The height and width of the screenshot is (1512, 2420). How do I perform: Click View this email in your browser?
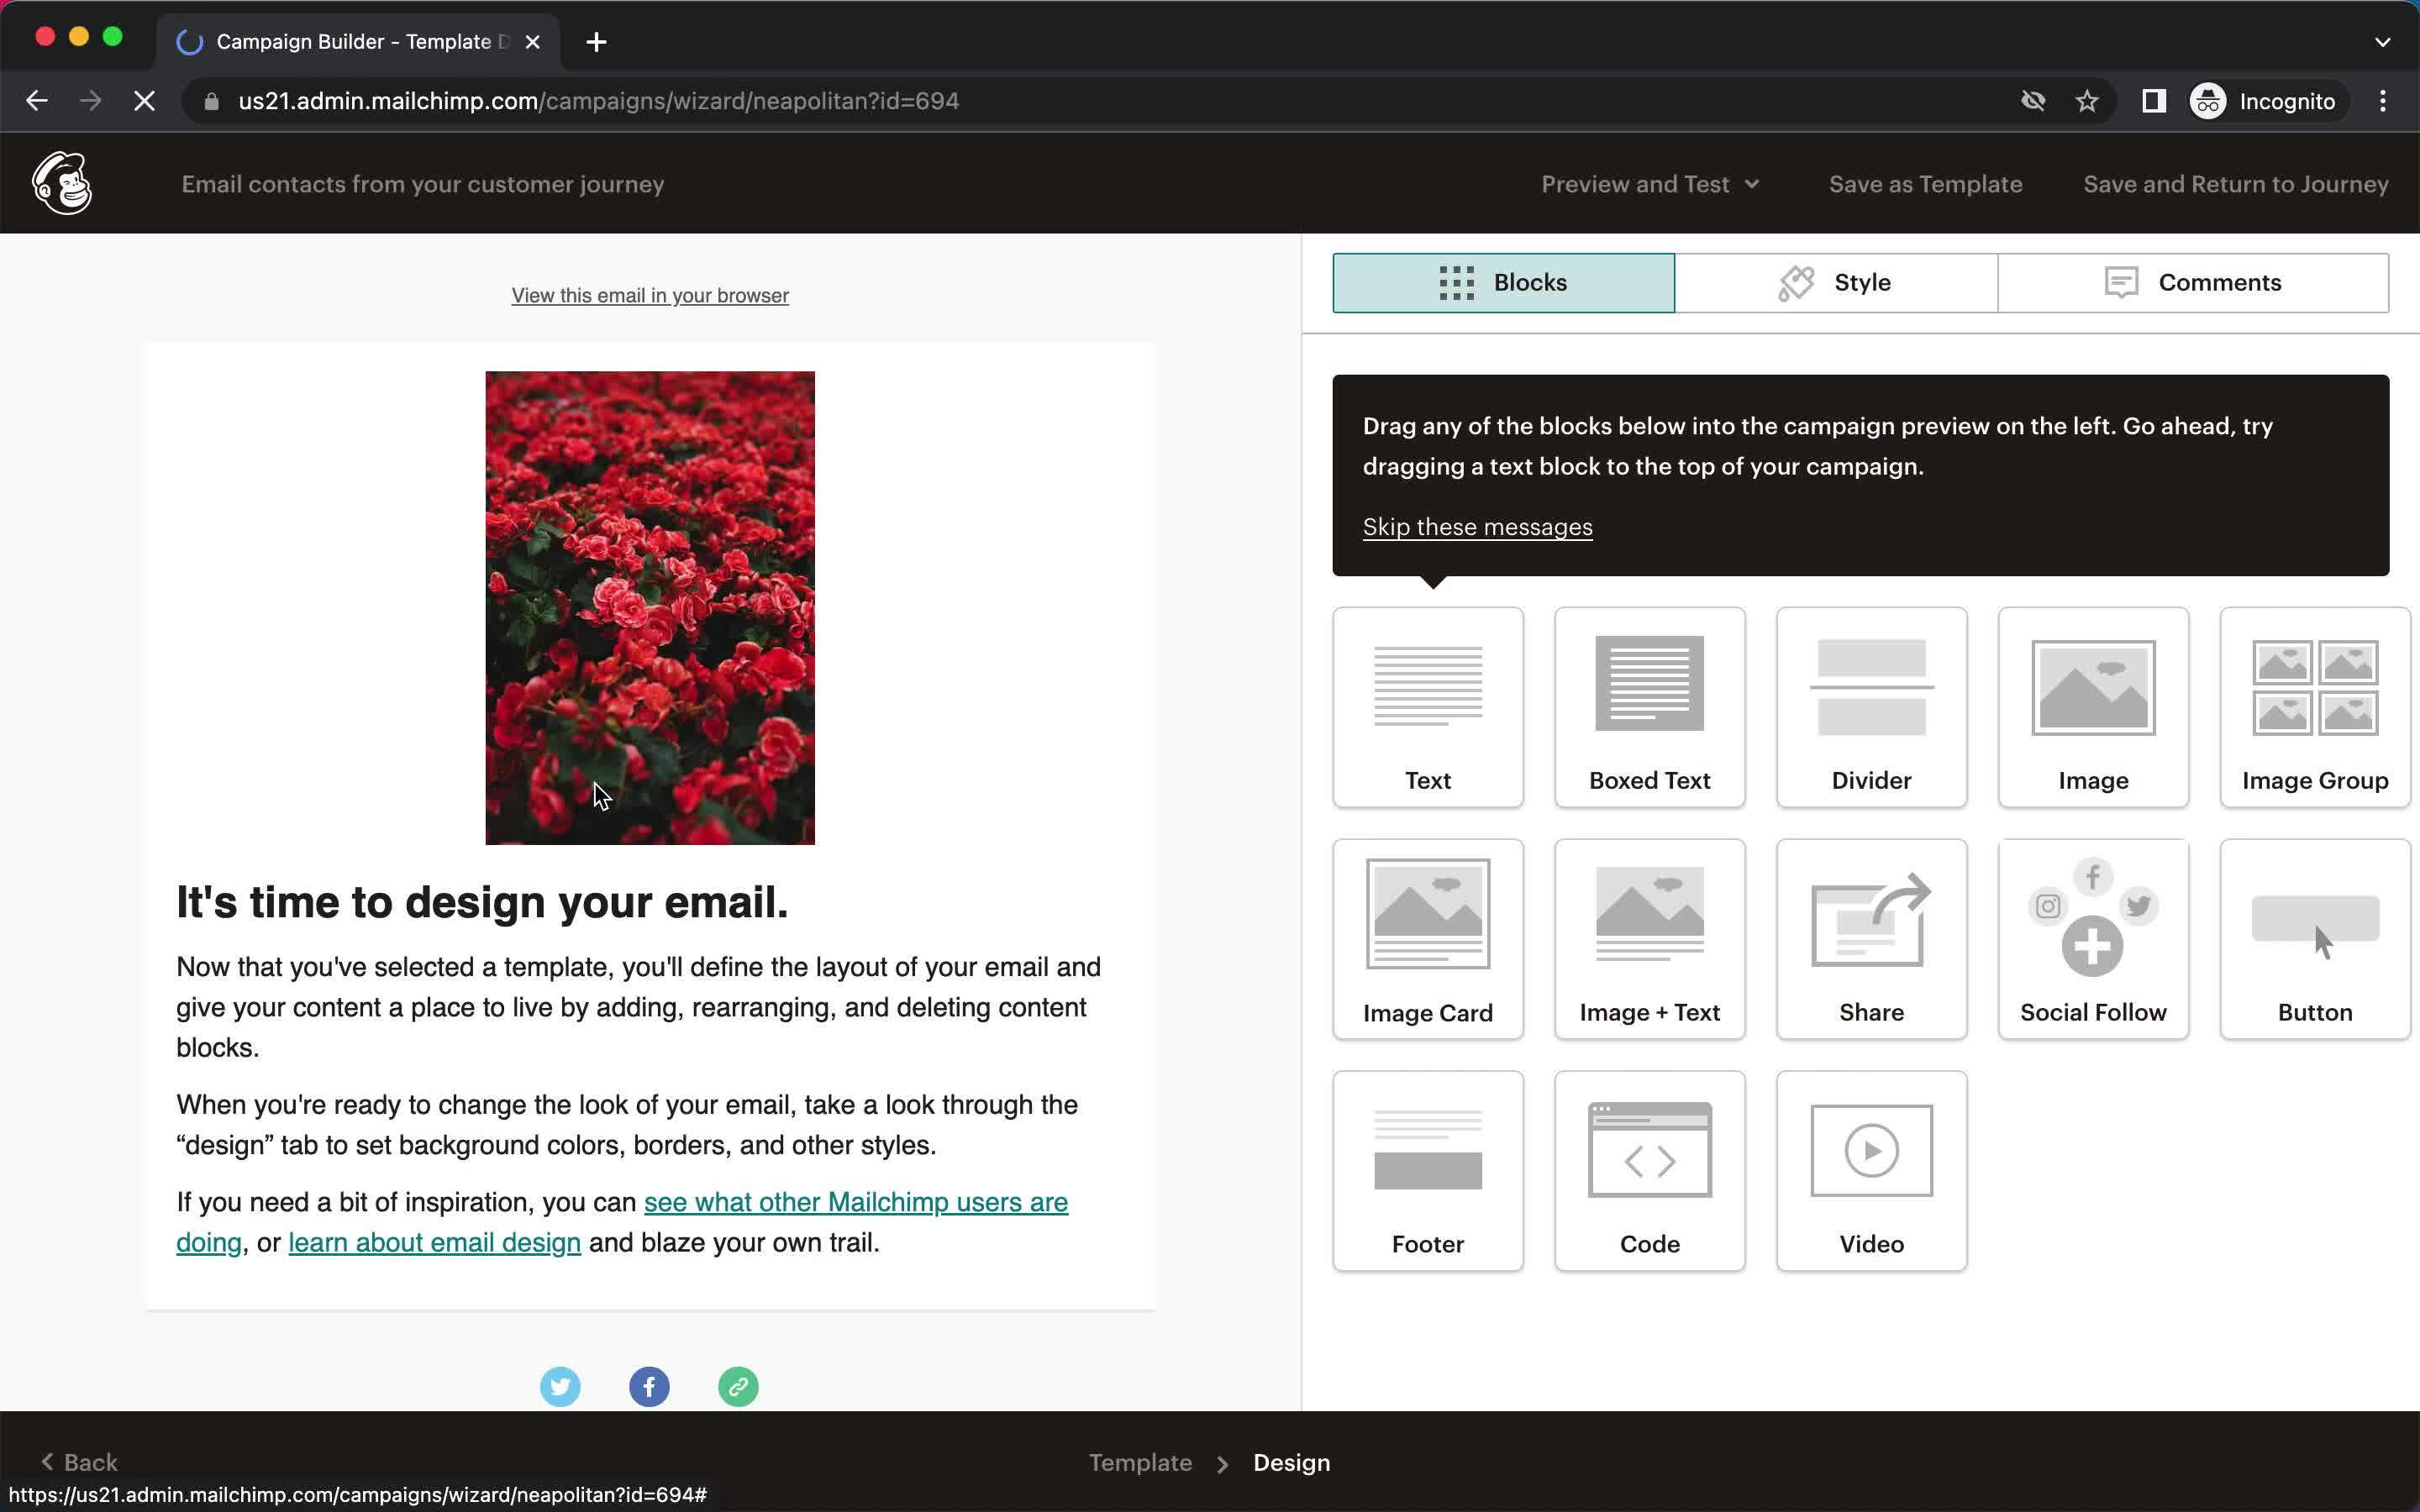pos(650,294)
